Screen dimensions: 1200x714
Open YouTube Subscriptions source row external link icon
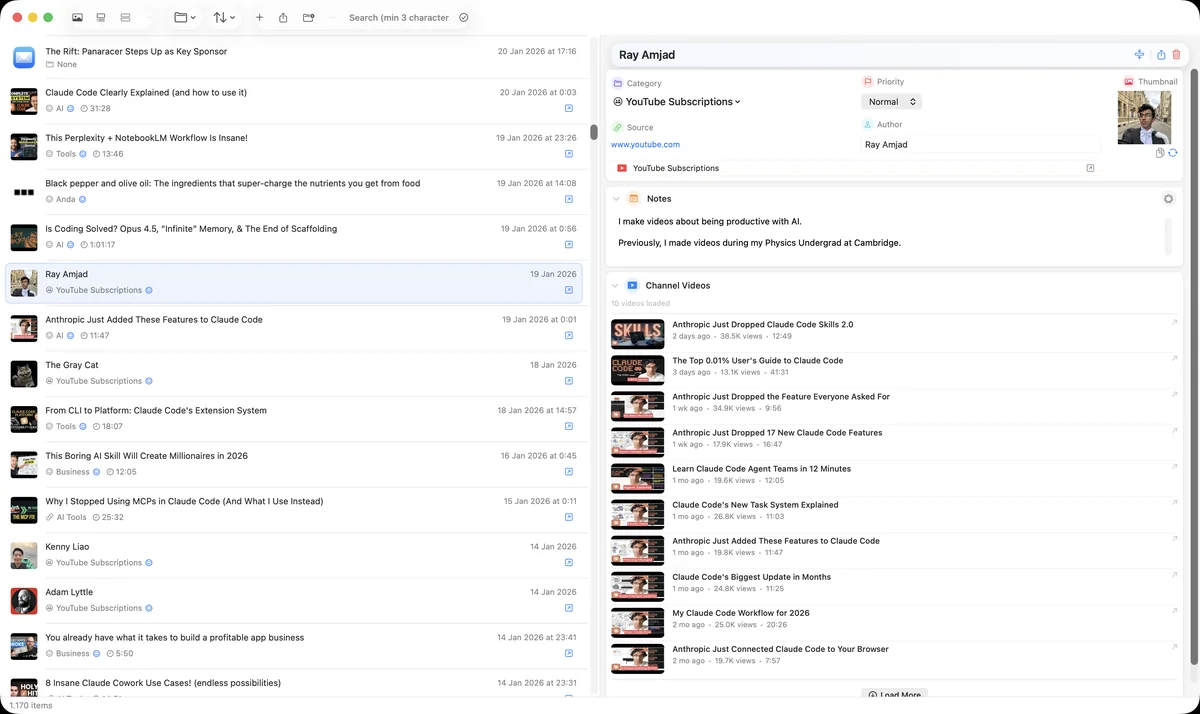click(x=1090, y=168)
